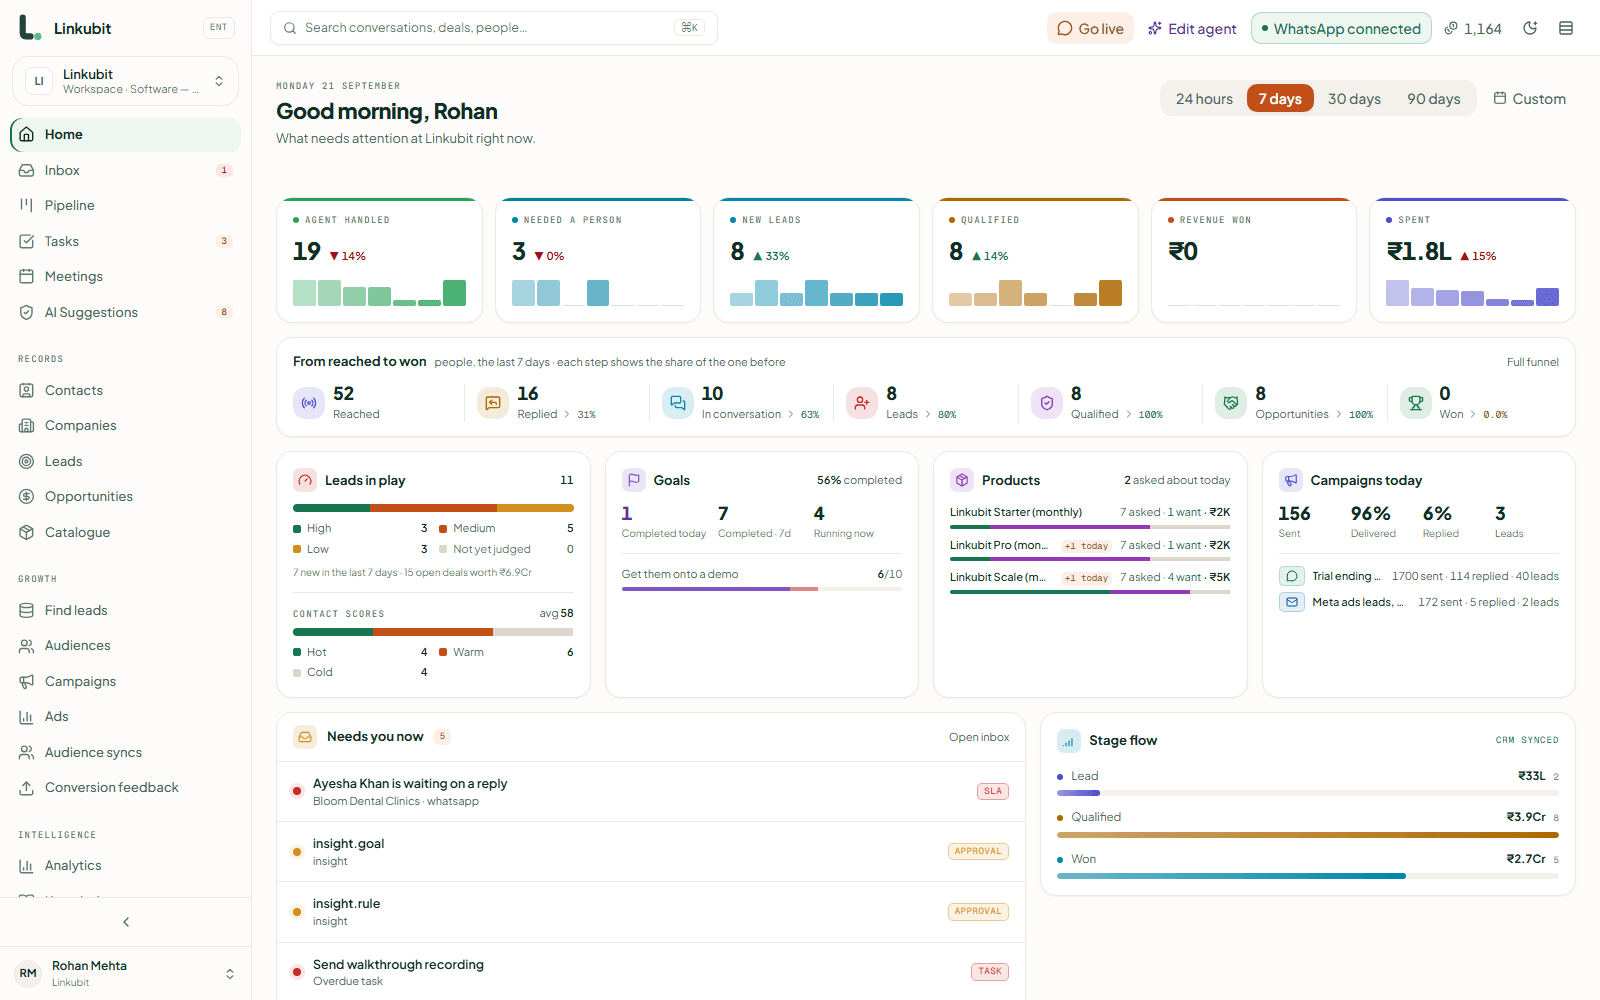Open the panel layout icon in top bar

[x=1566, y=28]
